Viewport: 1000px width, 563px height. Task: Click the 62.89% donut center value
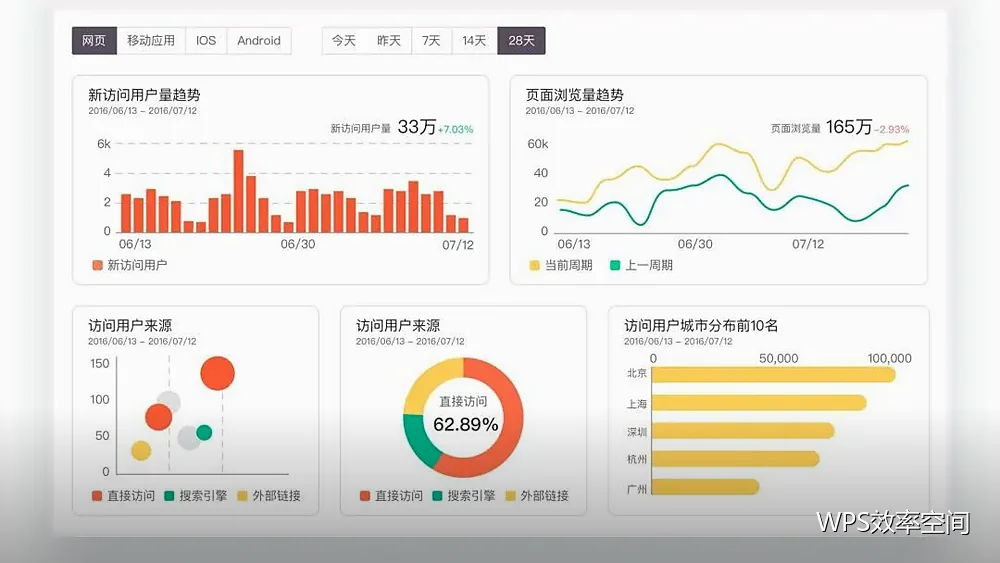466,424
